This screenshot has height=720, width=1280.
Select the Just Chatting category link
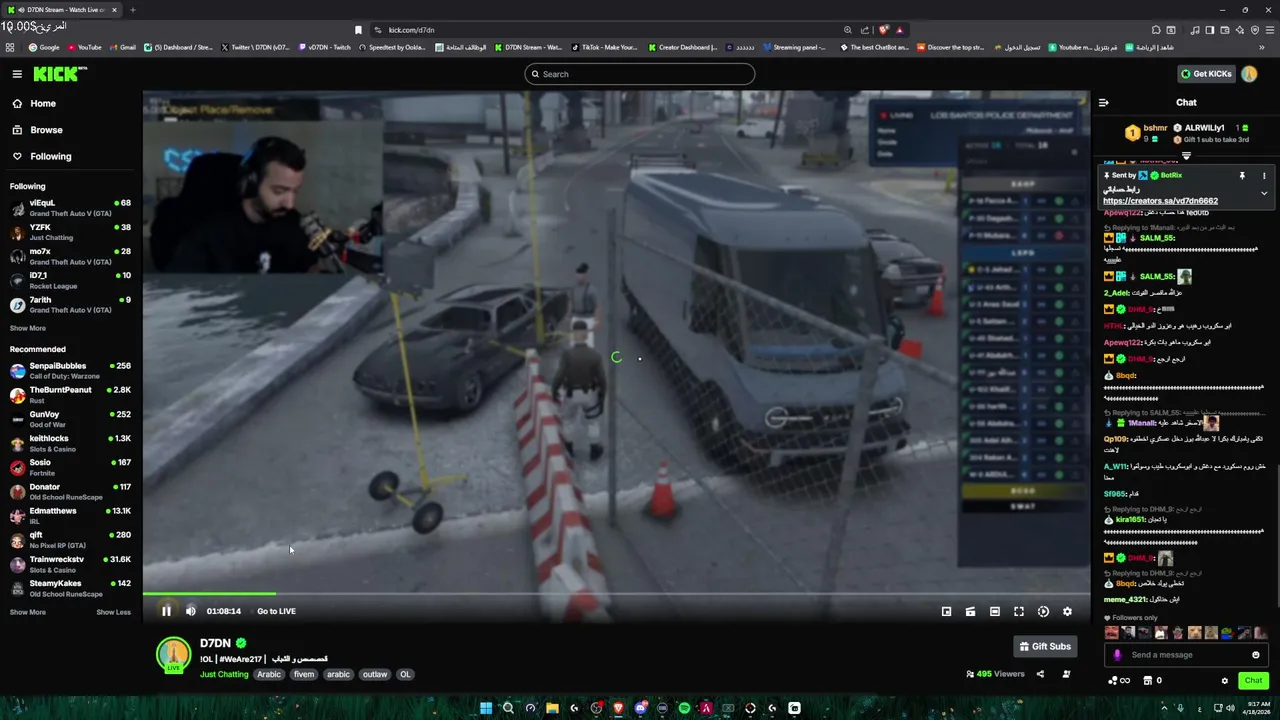(x=224, y=674)
